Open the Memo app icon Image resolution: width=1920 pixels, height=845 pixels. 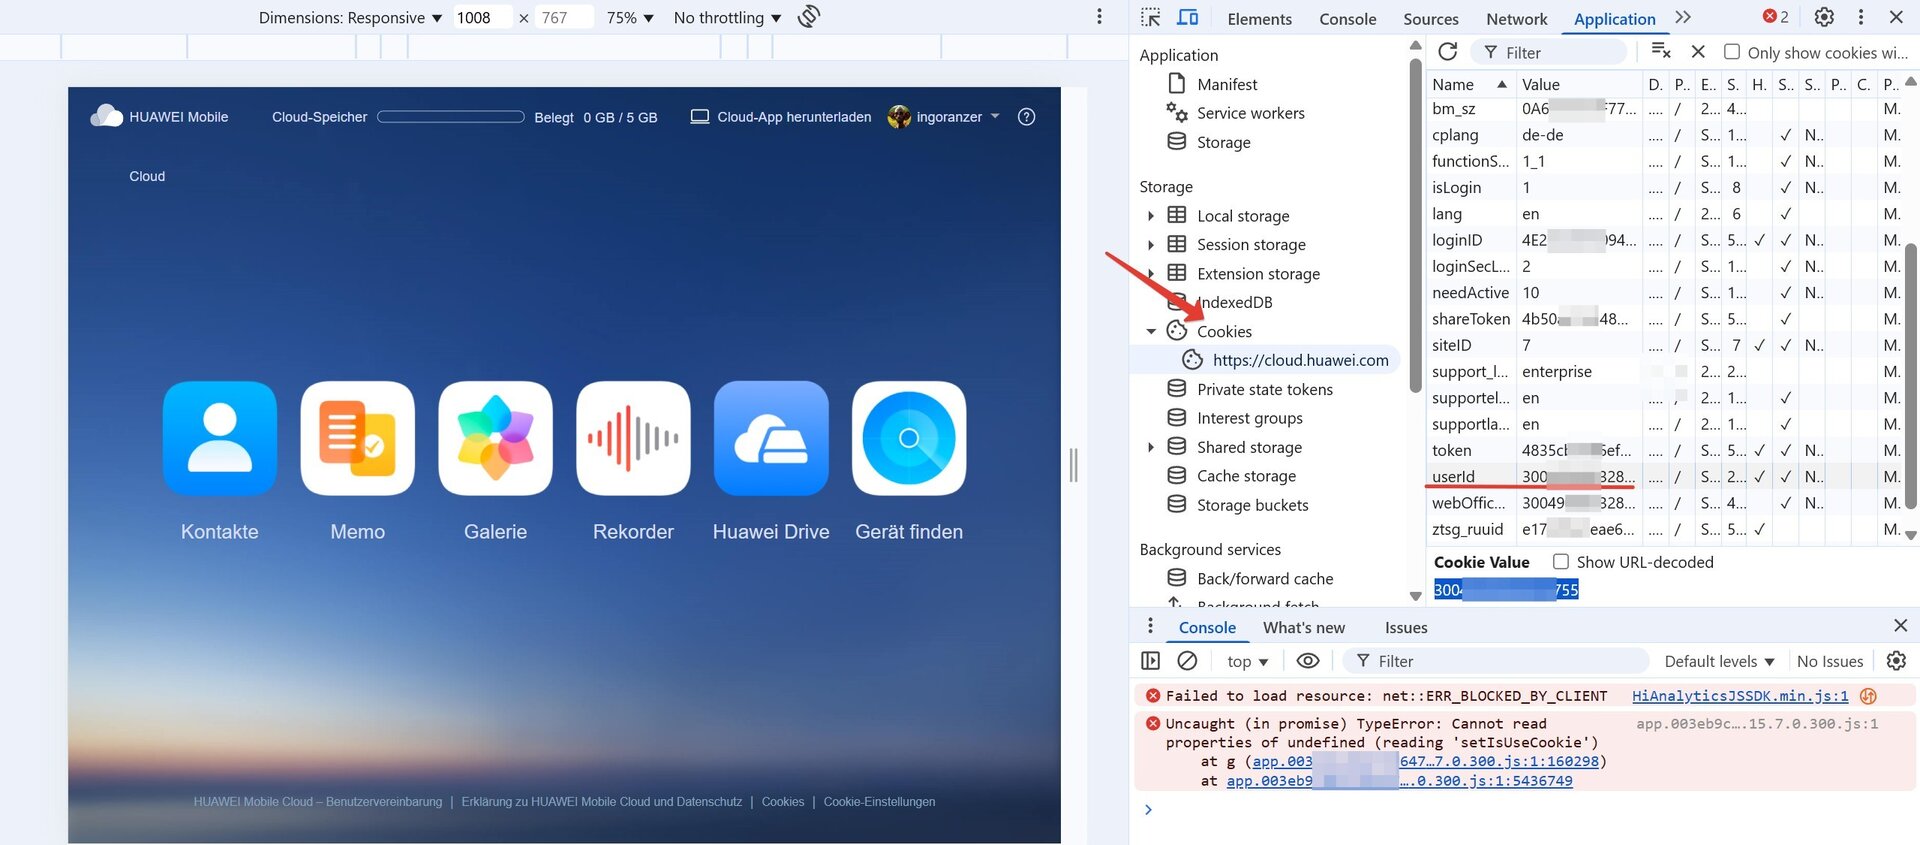358,438
